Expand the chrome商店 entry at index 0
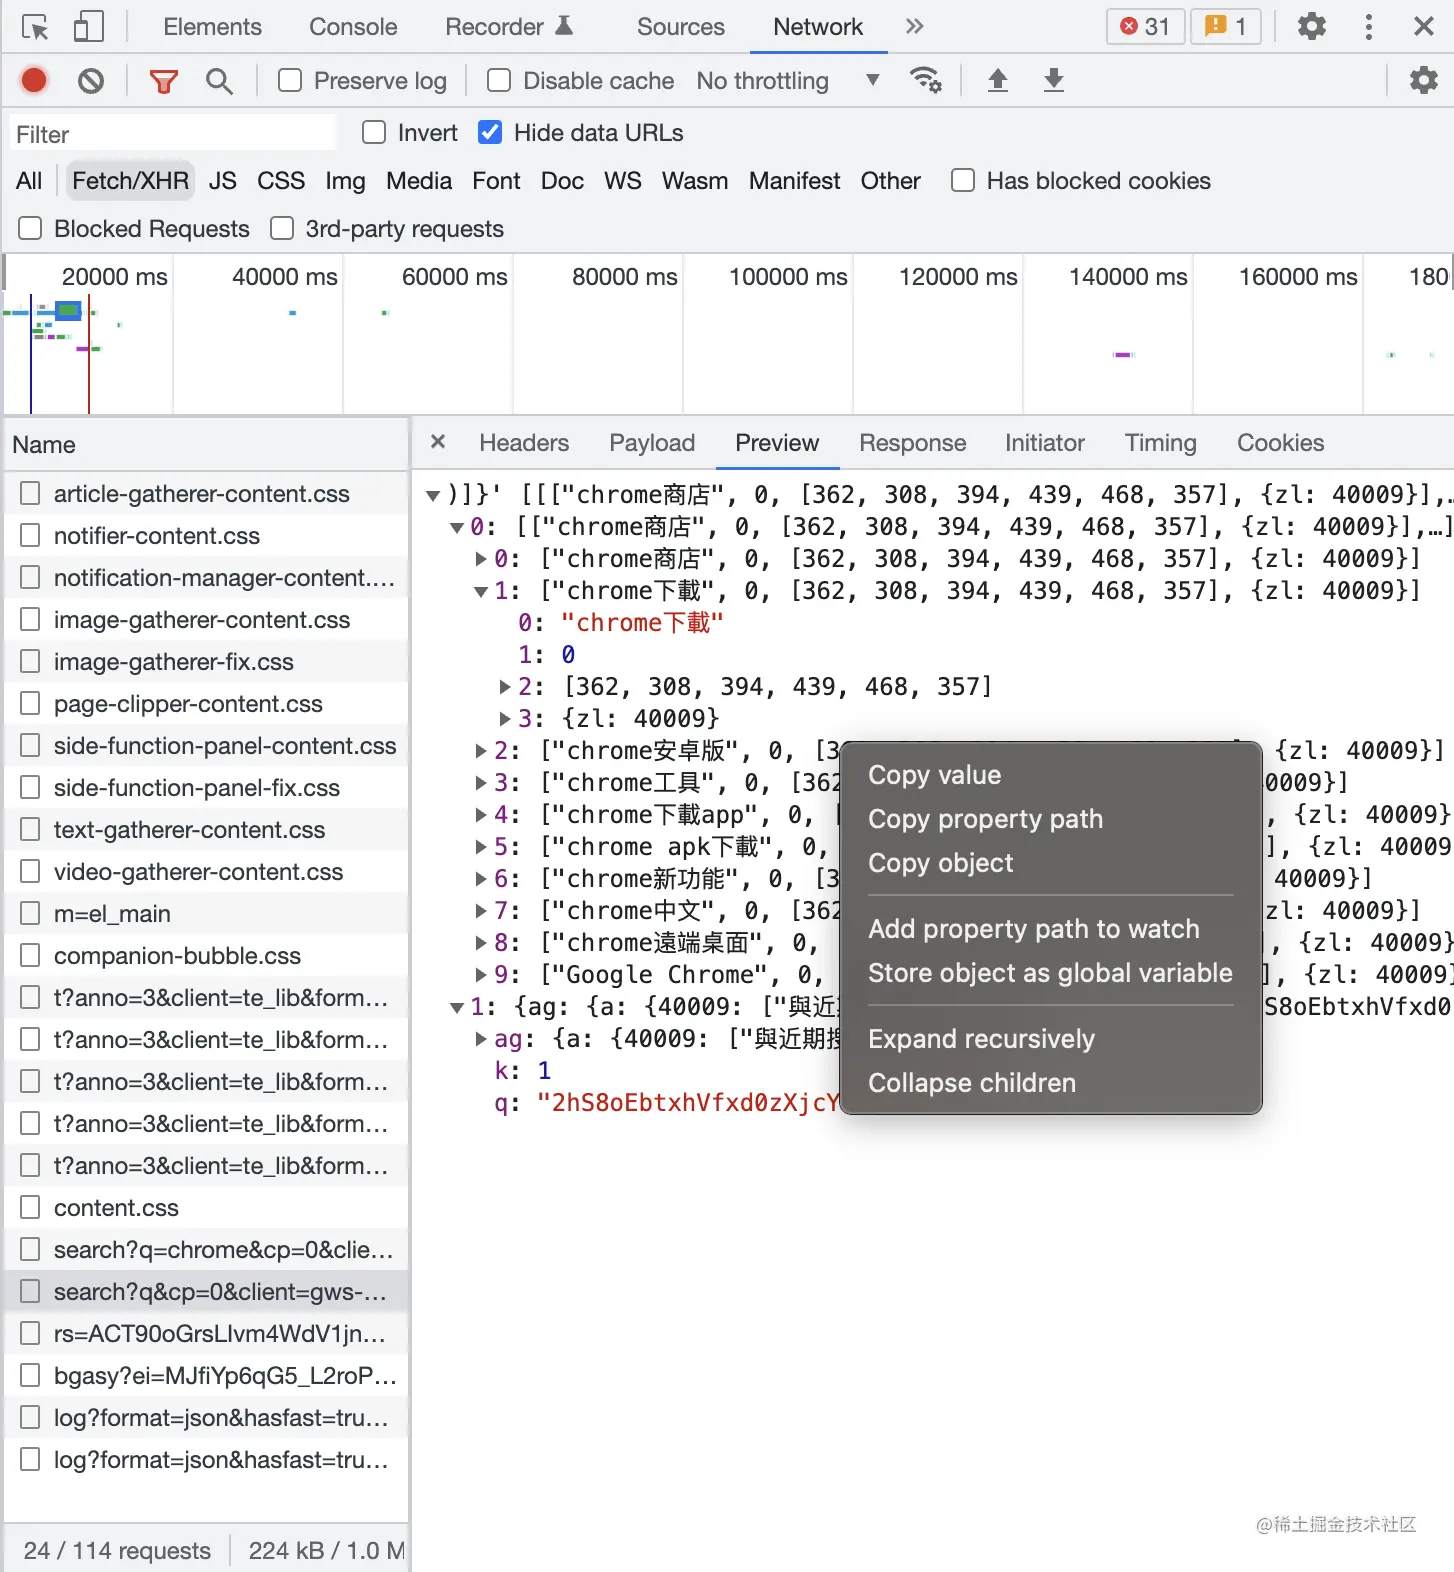Screen dimensions: 1454x1572 pos(481,559)
